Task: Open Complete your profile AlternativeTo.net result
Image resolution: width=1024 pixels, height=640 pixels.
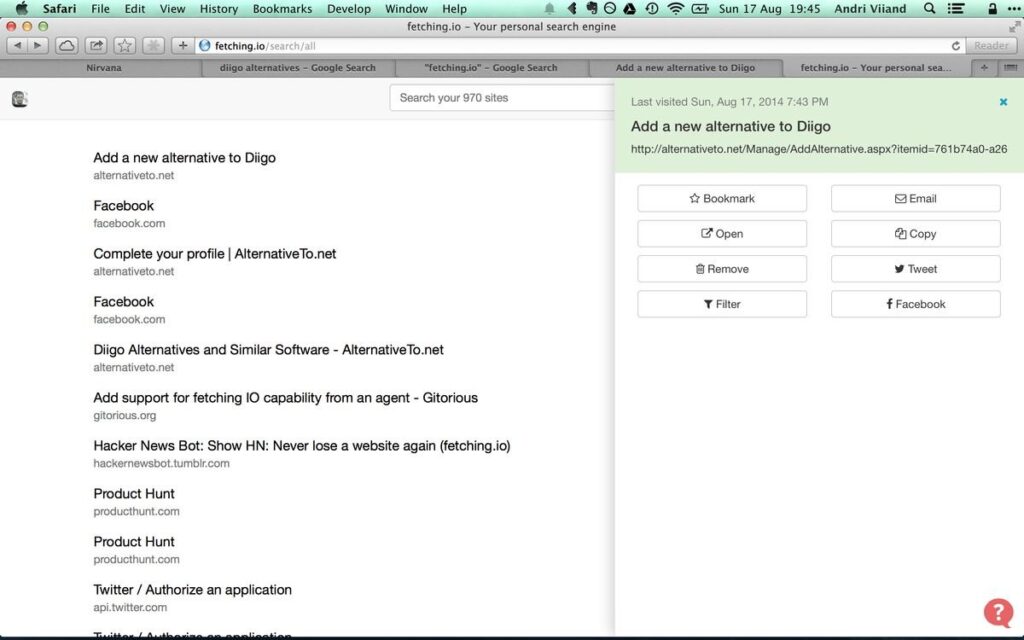Action: (214, 253)
